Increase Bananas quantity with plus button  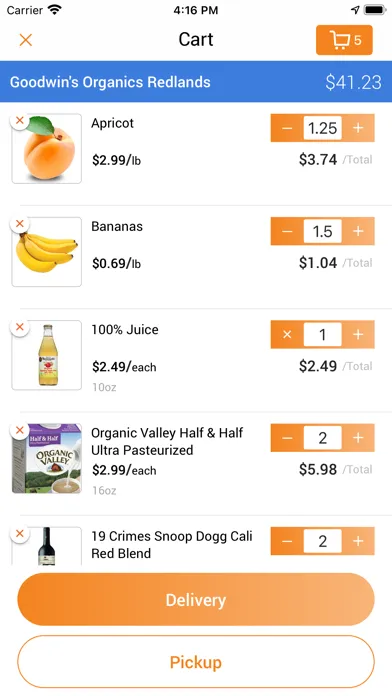click(x=358, y=231)
